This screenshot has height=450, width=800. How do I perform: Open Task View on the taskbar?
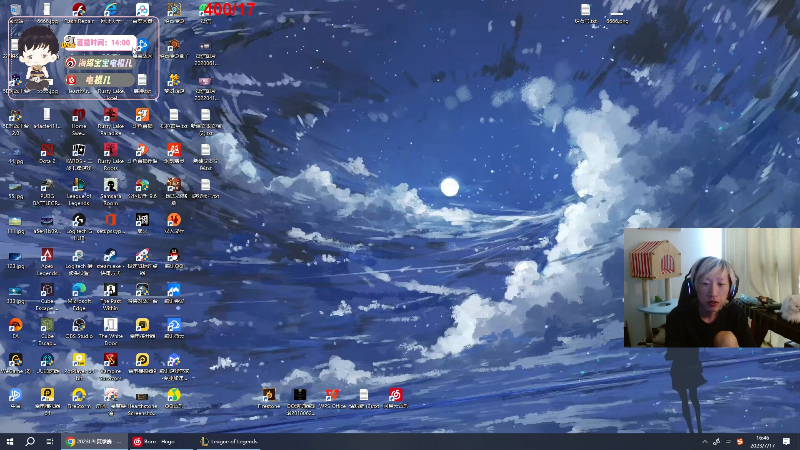[49, 441]
